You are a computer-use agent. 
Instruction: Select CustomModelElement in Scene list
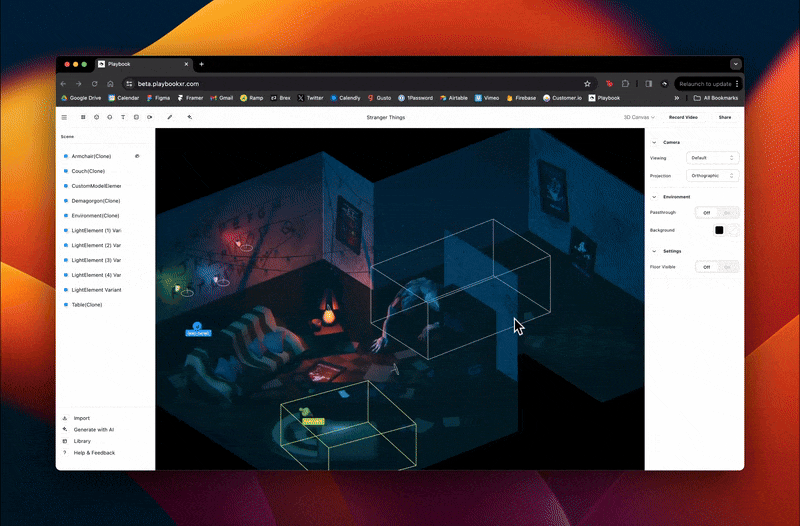pos(96,186)
